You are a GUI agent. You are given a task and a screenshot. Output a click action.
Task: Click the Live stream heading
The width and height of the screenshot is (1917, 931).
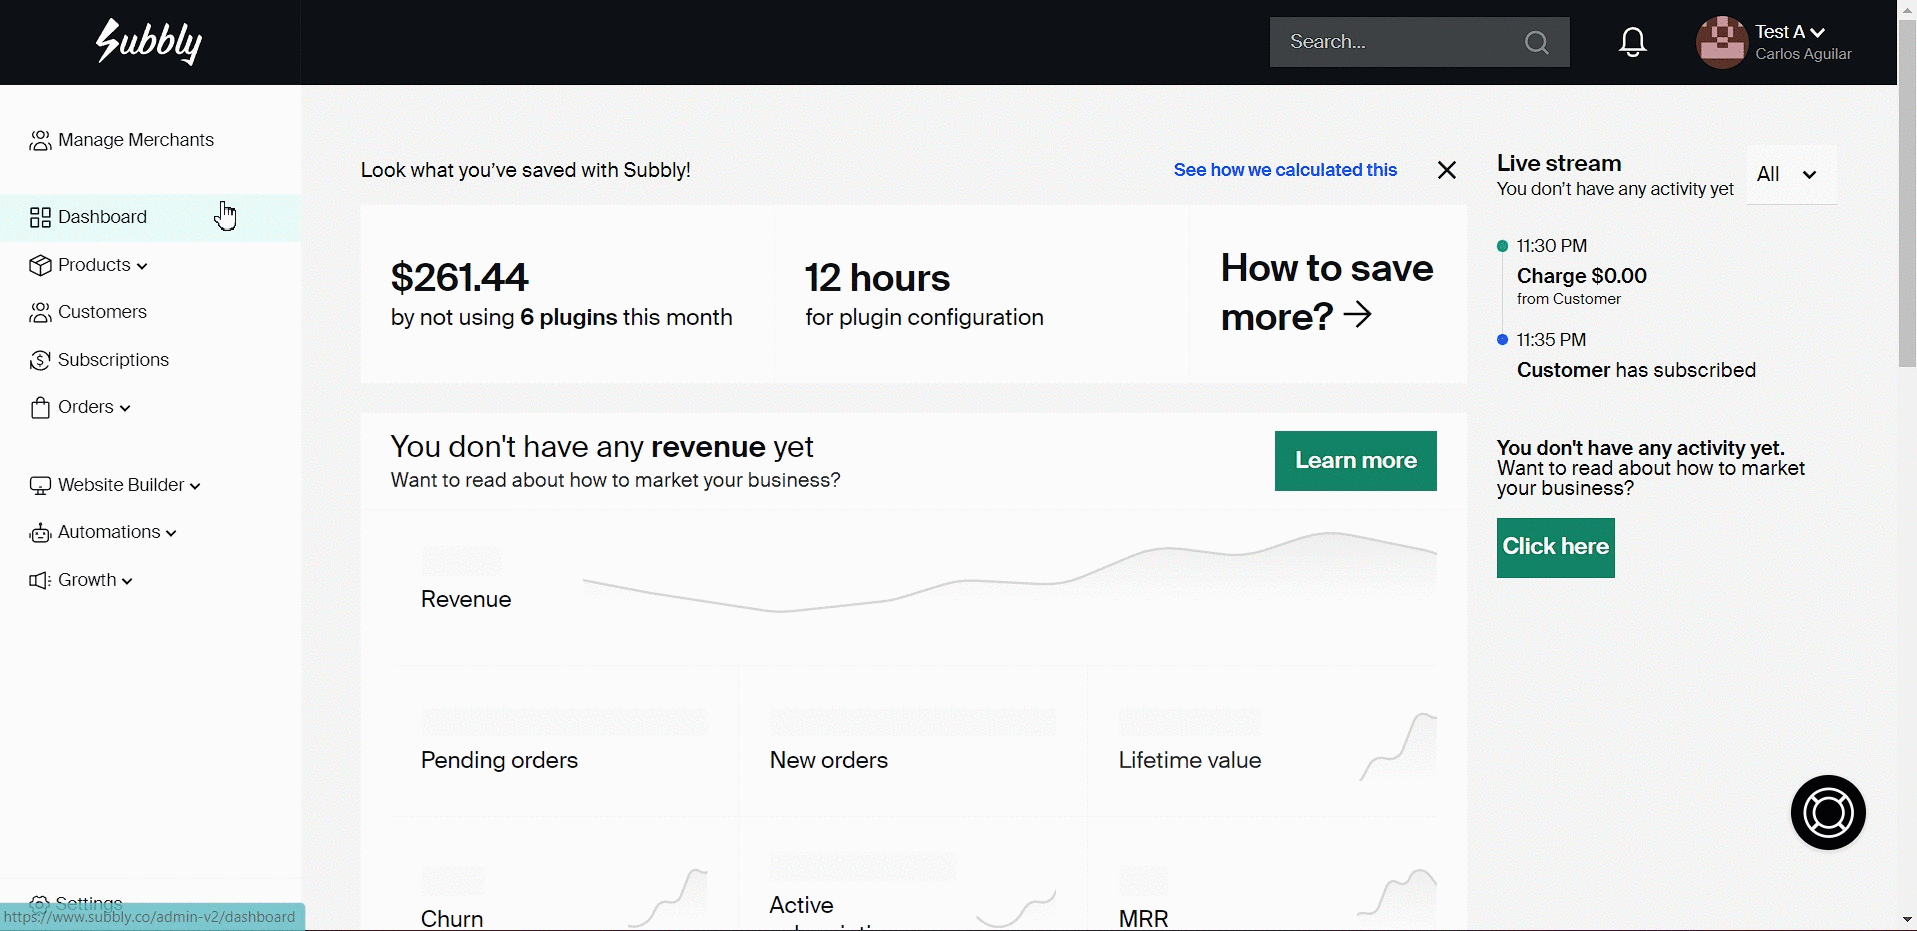[1559, 163]
